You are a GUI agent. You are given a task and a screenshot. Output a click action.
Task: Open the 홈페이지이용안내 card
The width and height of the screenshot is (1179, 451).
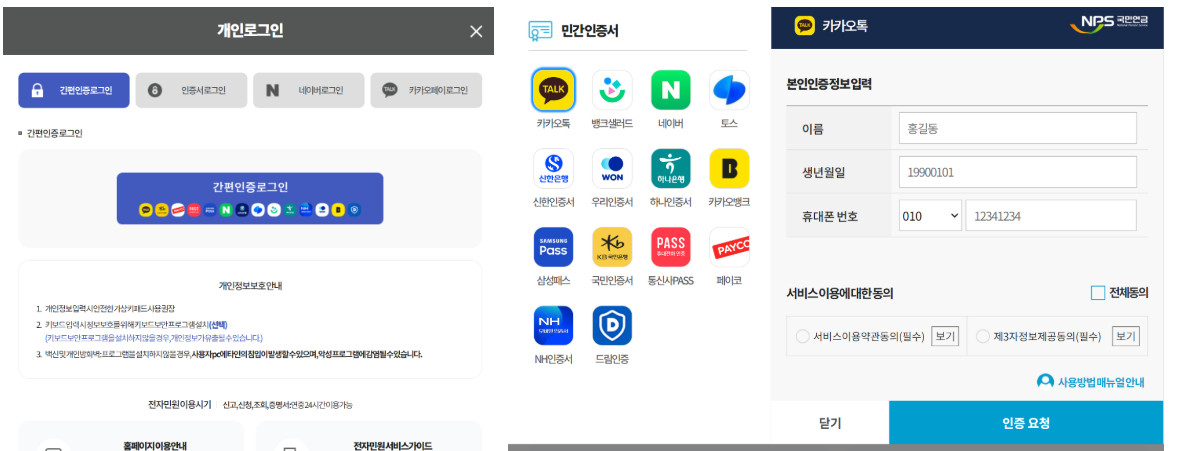(x=131, y=436)
